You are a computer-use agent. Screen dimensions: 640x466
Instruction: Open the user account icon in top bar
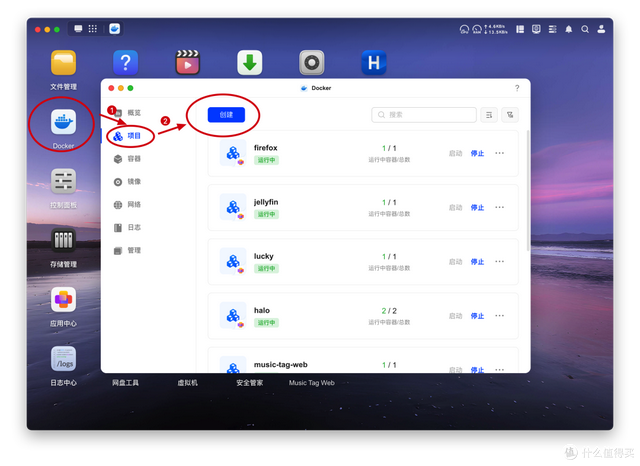pos(601,29)
